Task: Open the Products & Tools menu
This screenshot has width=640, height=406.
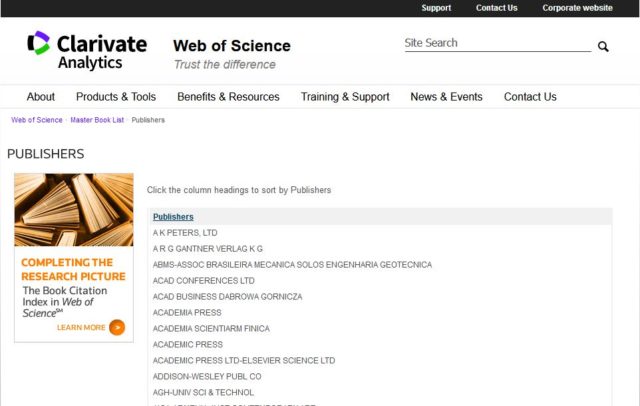Action: pyautogui.click(x=116, y=97)
